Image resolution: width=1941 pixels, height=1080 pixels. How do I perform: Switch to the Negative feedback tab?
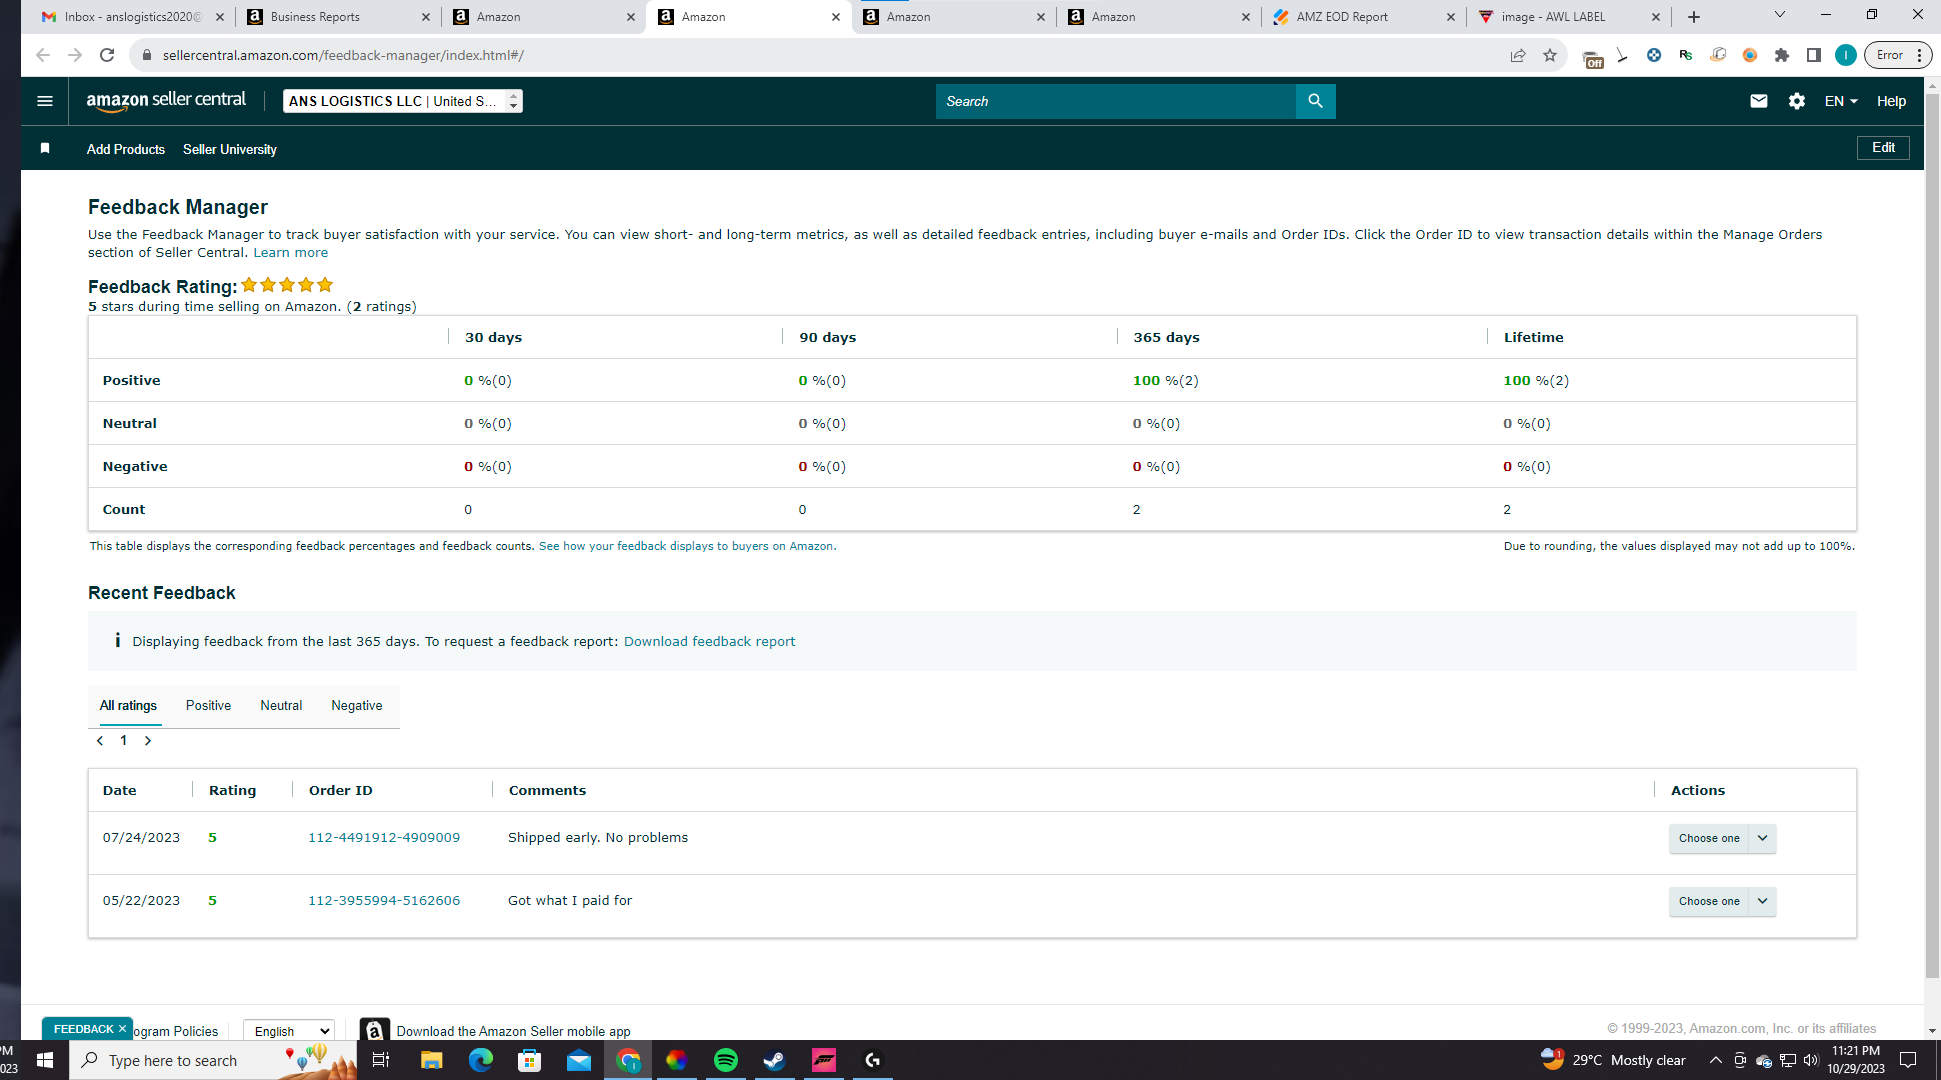pyautogui.click(x=357, y=705)
